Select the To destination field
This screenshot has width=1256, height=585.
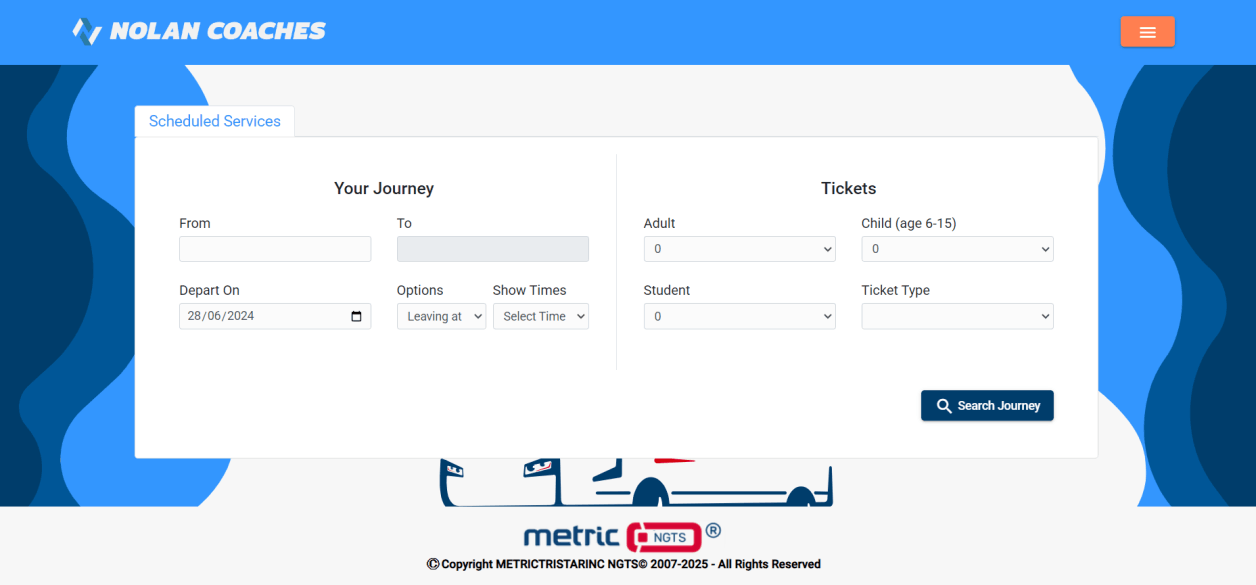point(492,249)
